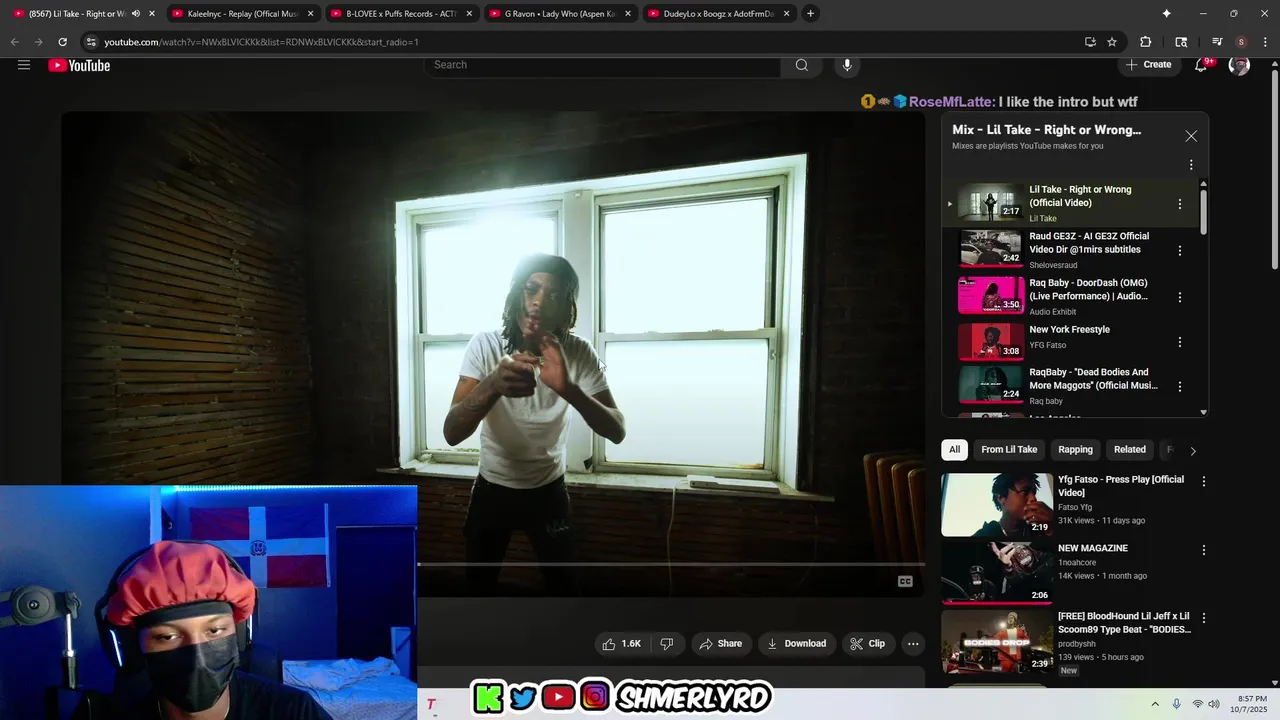This screenshot has width=1280, height=720.
Task: Open Windows tray volume speaker icon
Action: tap(1214, 704)
